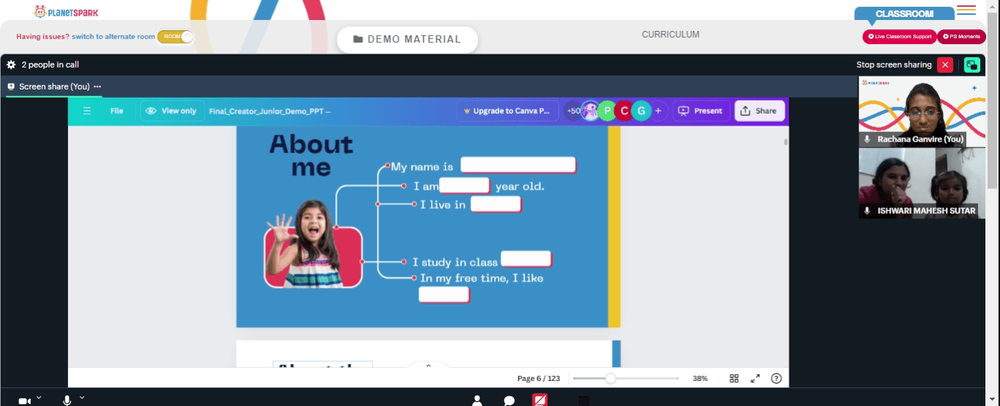
Task: Open the Canva hamburger menu
Action: click(87, 111)
